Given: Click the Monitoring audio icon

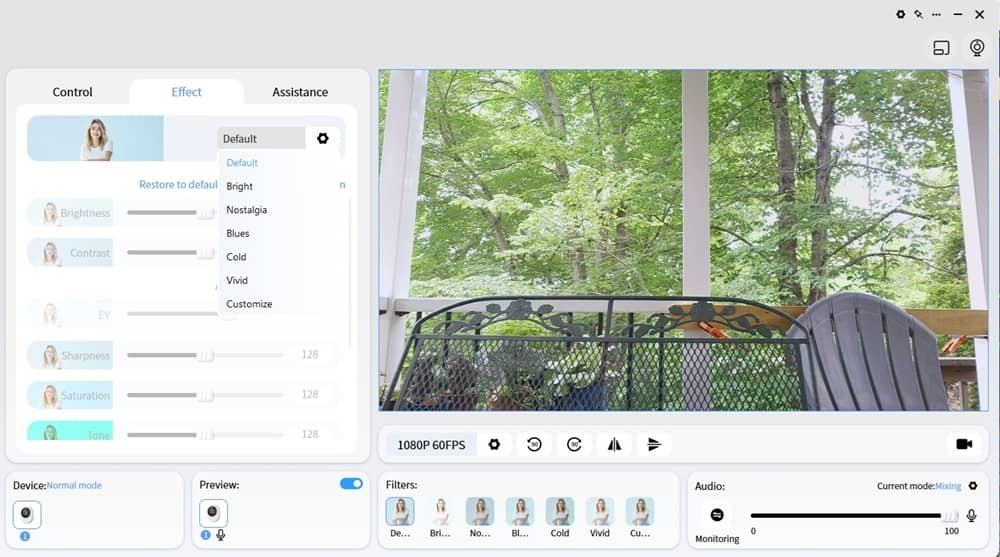Looking at the screenshot, I should (x=717, y=514).
